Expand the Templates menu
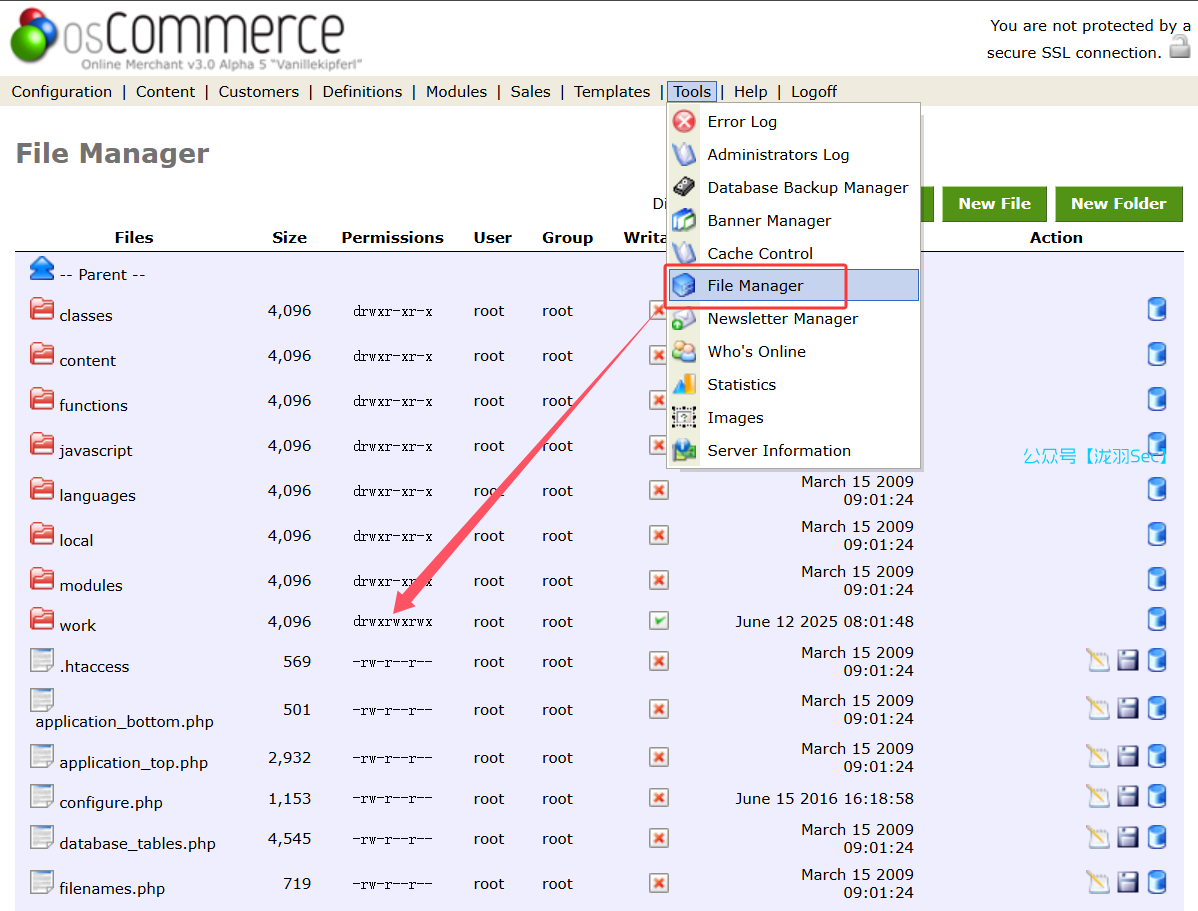 click(x=612, y=92)
